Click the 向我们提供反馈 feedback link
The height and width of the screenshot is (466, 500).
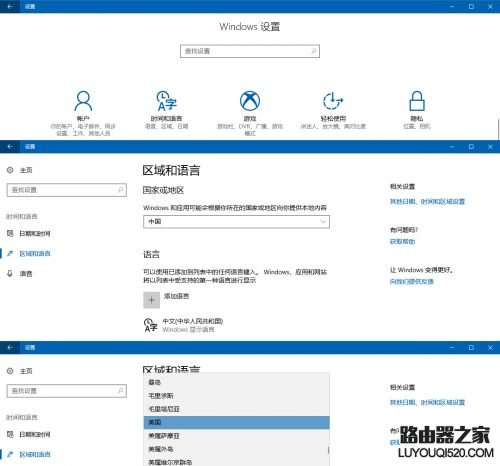click(x=412, y=282)
